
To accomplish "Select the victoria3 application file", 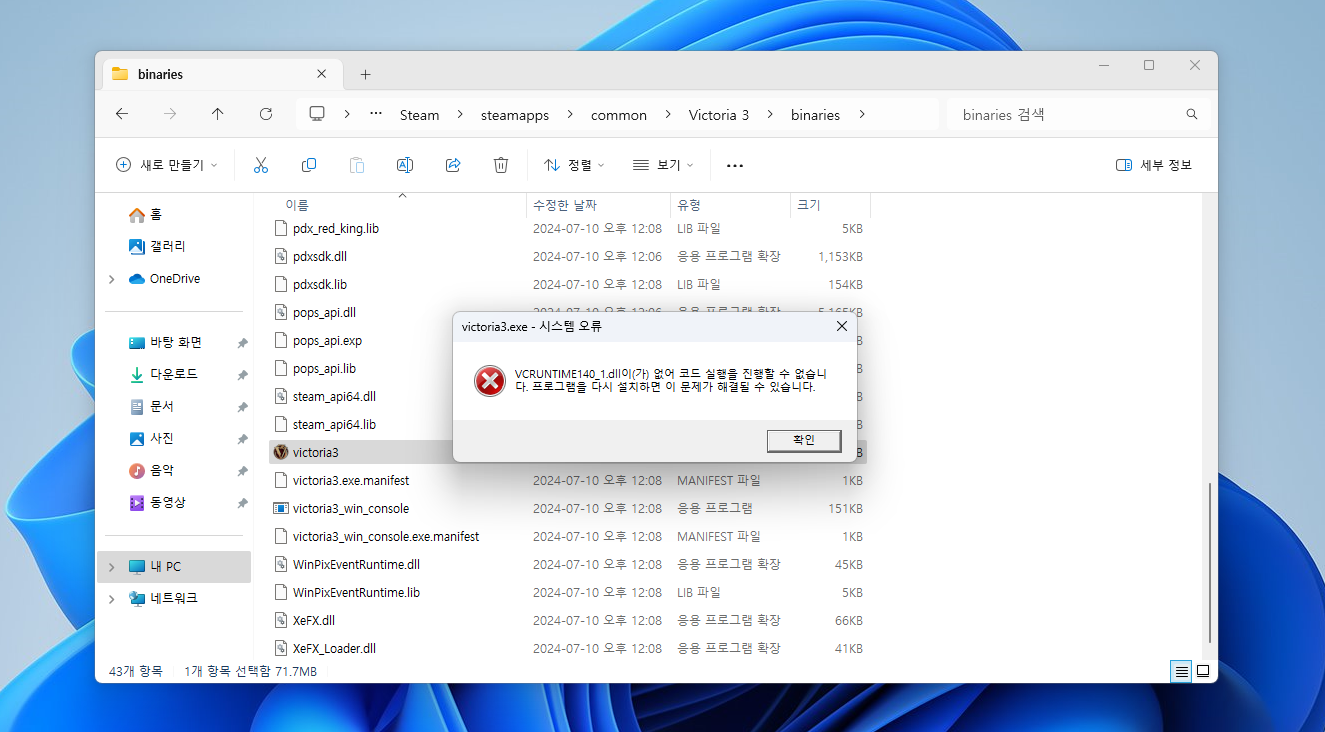I will [x=361, y=453].
